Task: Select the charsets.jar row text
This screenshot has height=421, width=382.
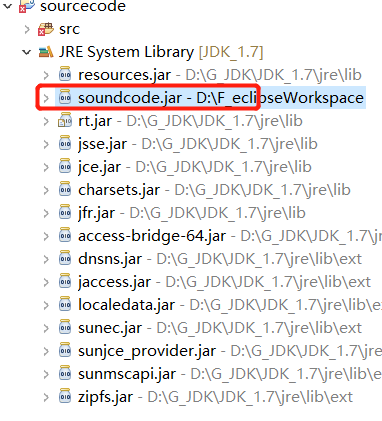Action: (x=214, y=190)
